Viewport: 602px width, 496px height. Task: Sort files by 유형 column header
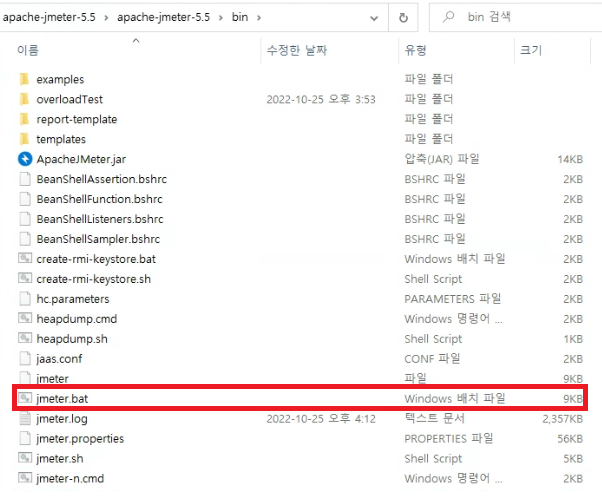click(415, 50)
